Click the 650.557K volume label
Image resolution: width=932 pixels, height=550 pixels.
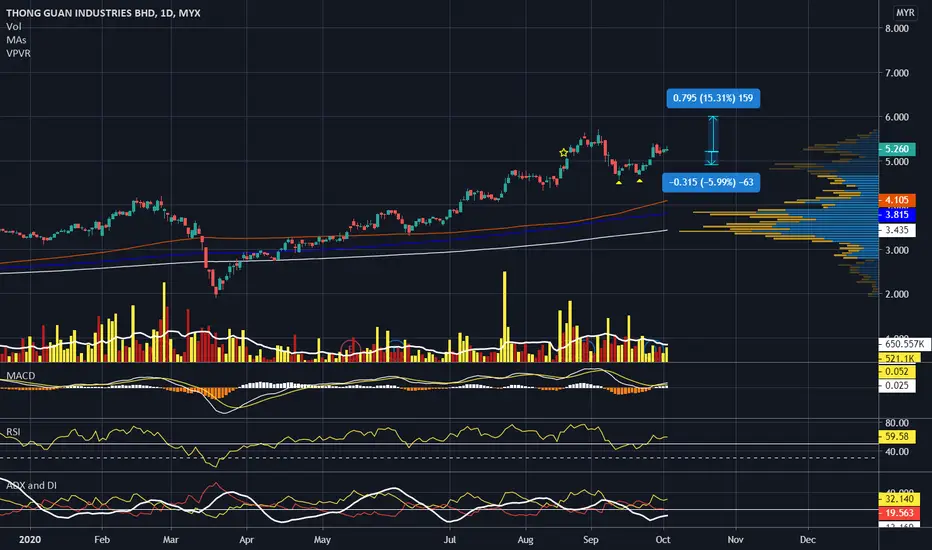point(904,344)
